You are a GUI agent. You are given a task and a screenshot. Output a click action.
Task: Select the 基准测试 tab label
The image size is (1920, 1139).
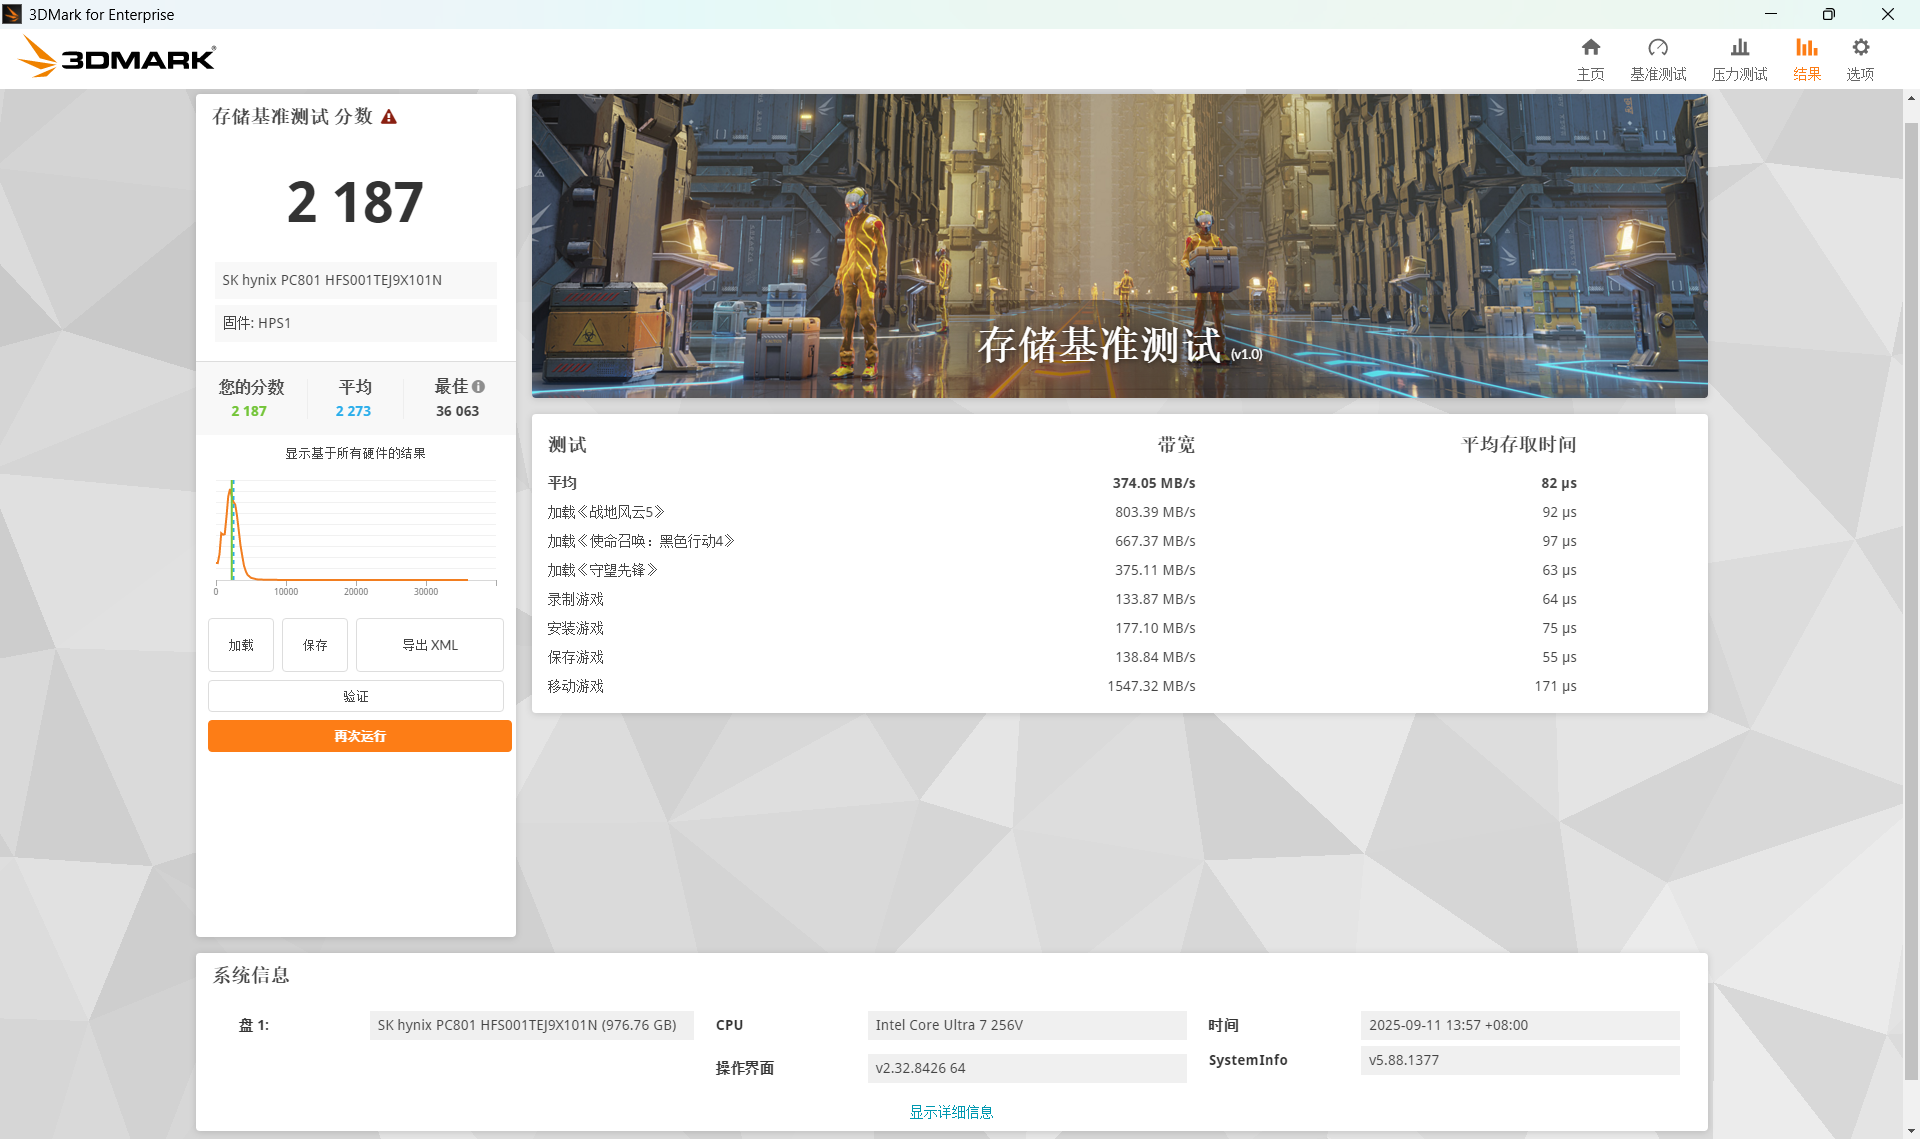pyautogui.click(x=1657, y=74)
